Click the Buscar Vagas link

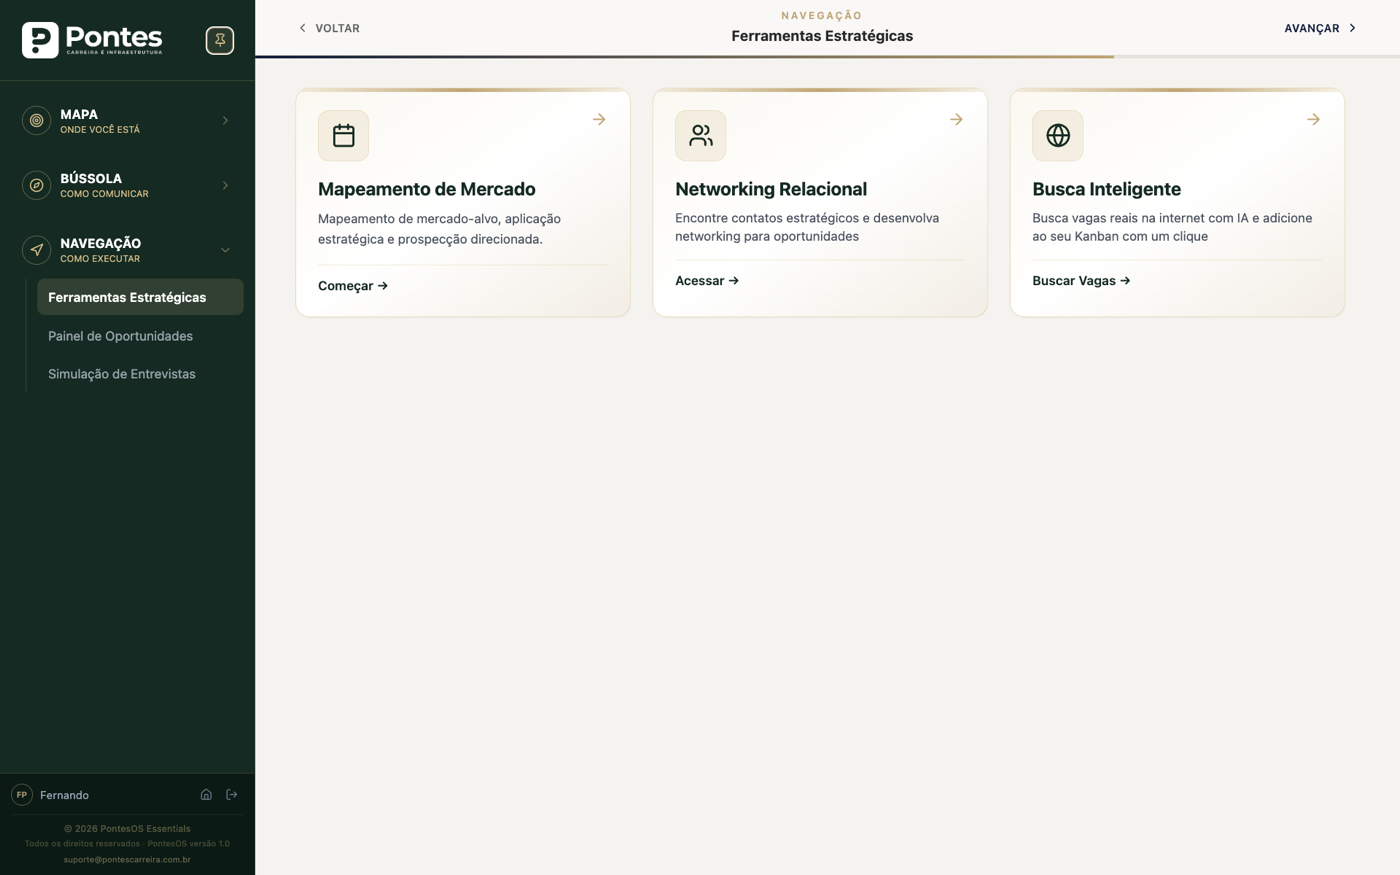(x=1081, y=281)
